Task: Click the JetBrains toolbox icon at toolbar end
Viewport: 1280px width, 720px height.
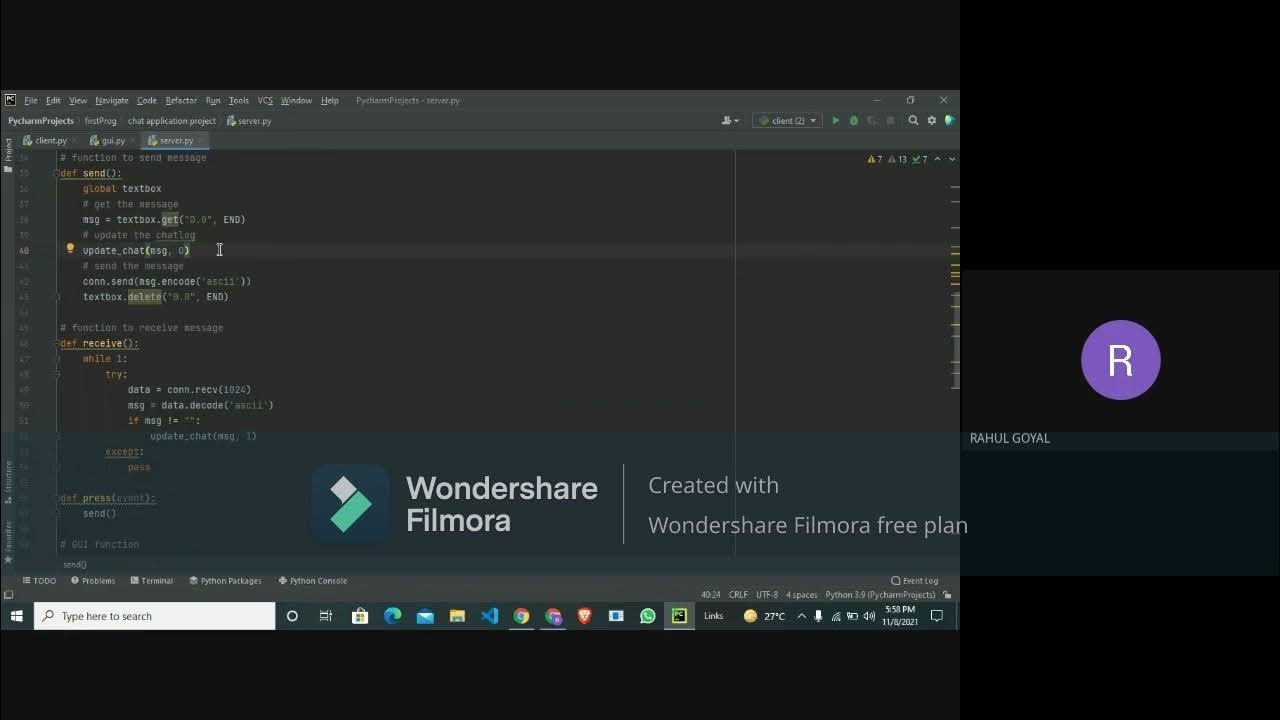Action: coord(950,121)
